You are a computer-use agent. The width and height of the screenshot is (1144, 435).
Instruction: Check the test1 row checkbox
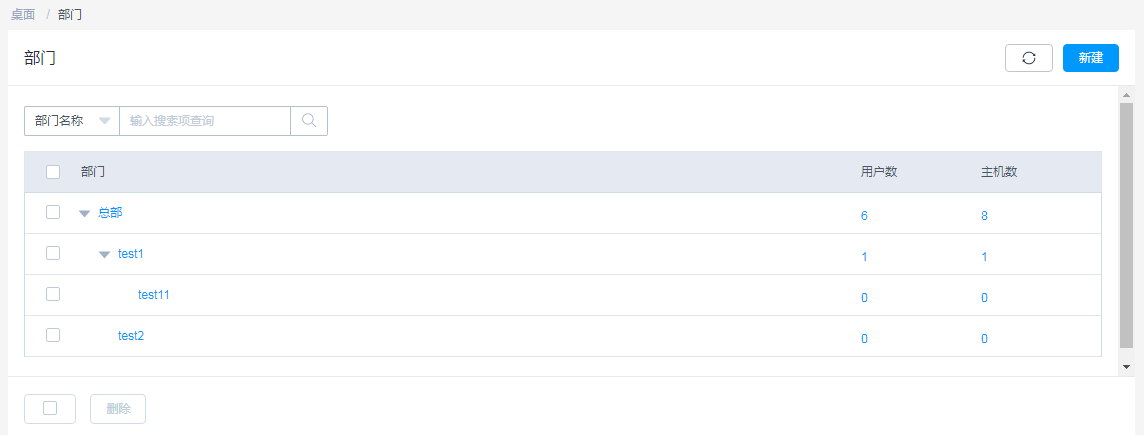[x=53, y=253]
